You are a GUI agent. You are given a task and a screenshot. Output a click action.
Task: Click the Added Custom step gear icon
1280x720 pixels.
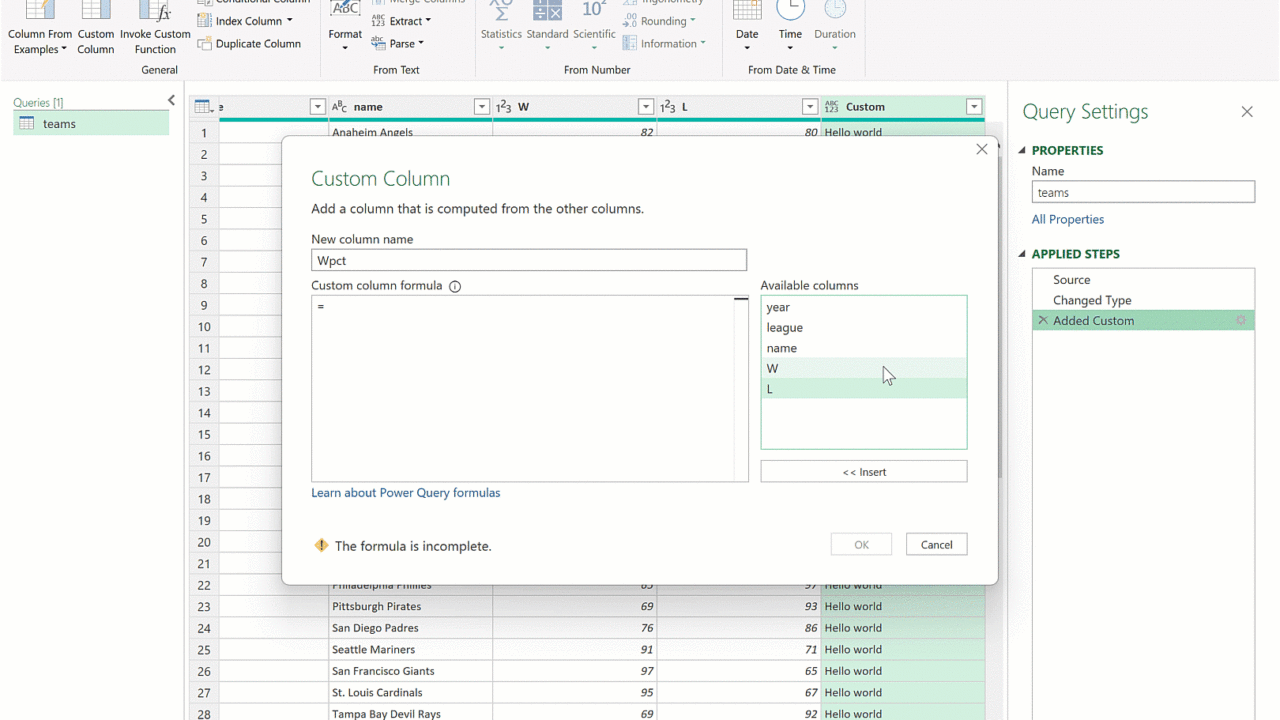pos(1241,321)
